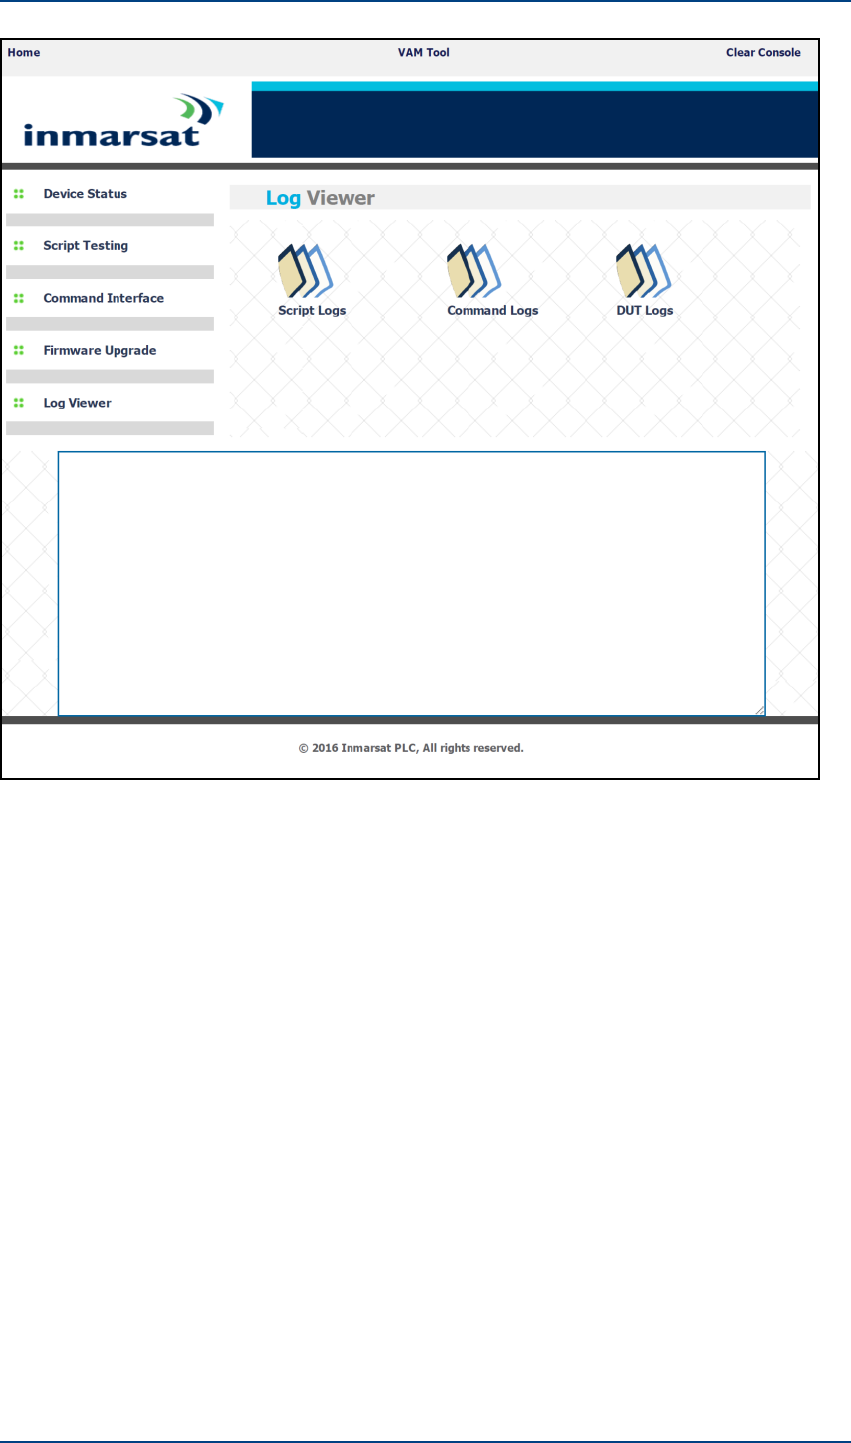Viewport: 851px width, 1443px height.
Task: Click the Inmarsat logo
Action: point(124,120)
